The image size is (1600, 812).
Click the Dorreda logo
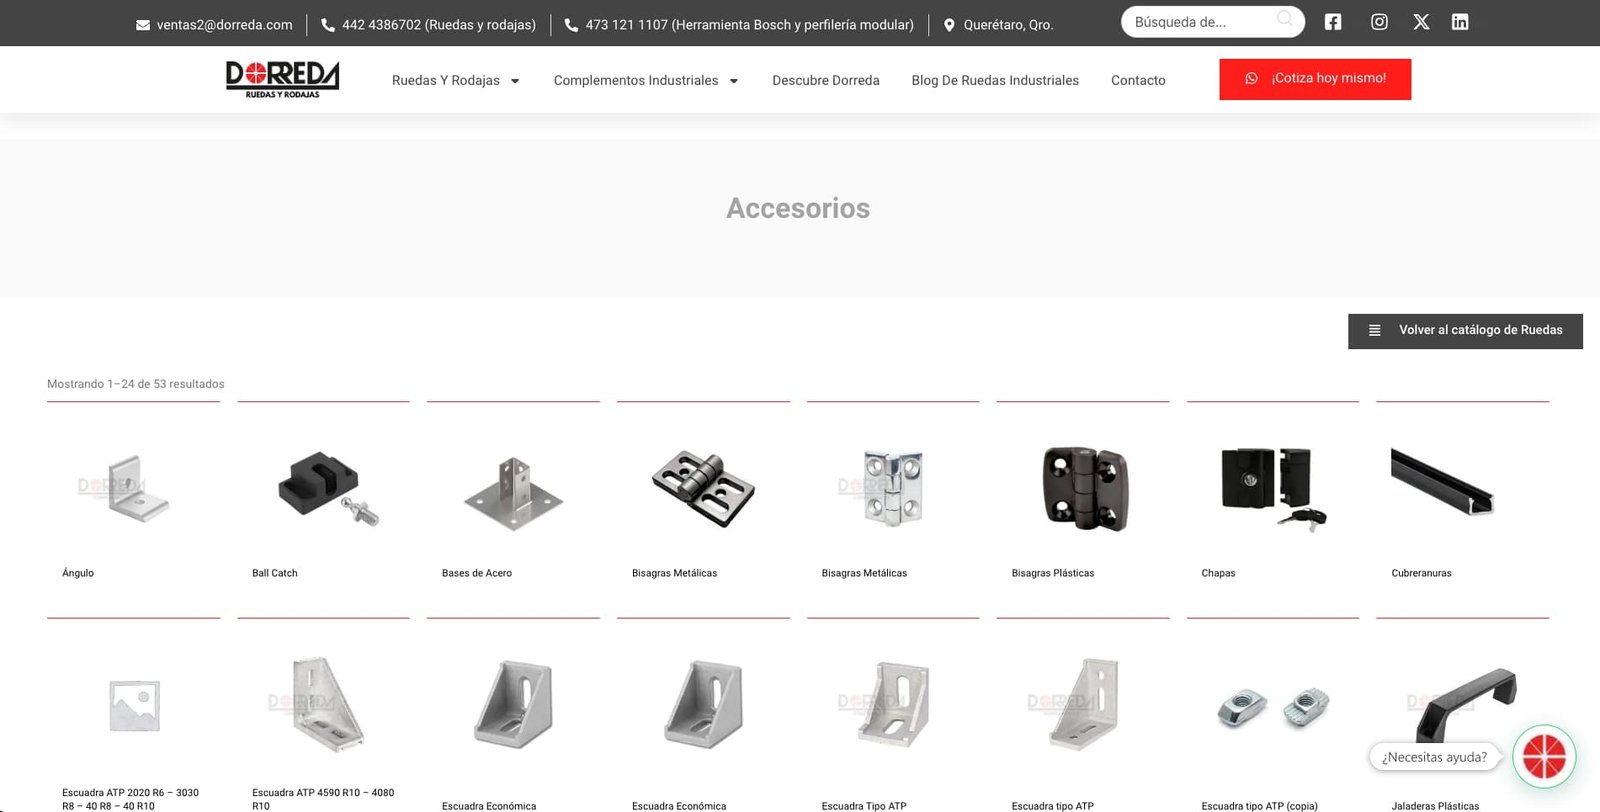coord(282,79)
